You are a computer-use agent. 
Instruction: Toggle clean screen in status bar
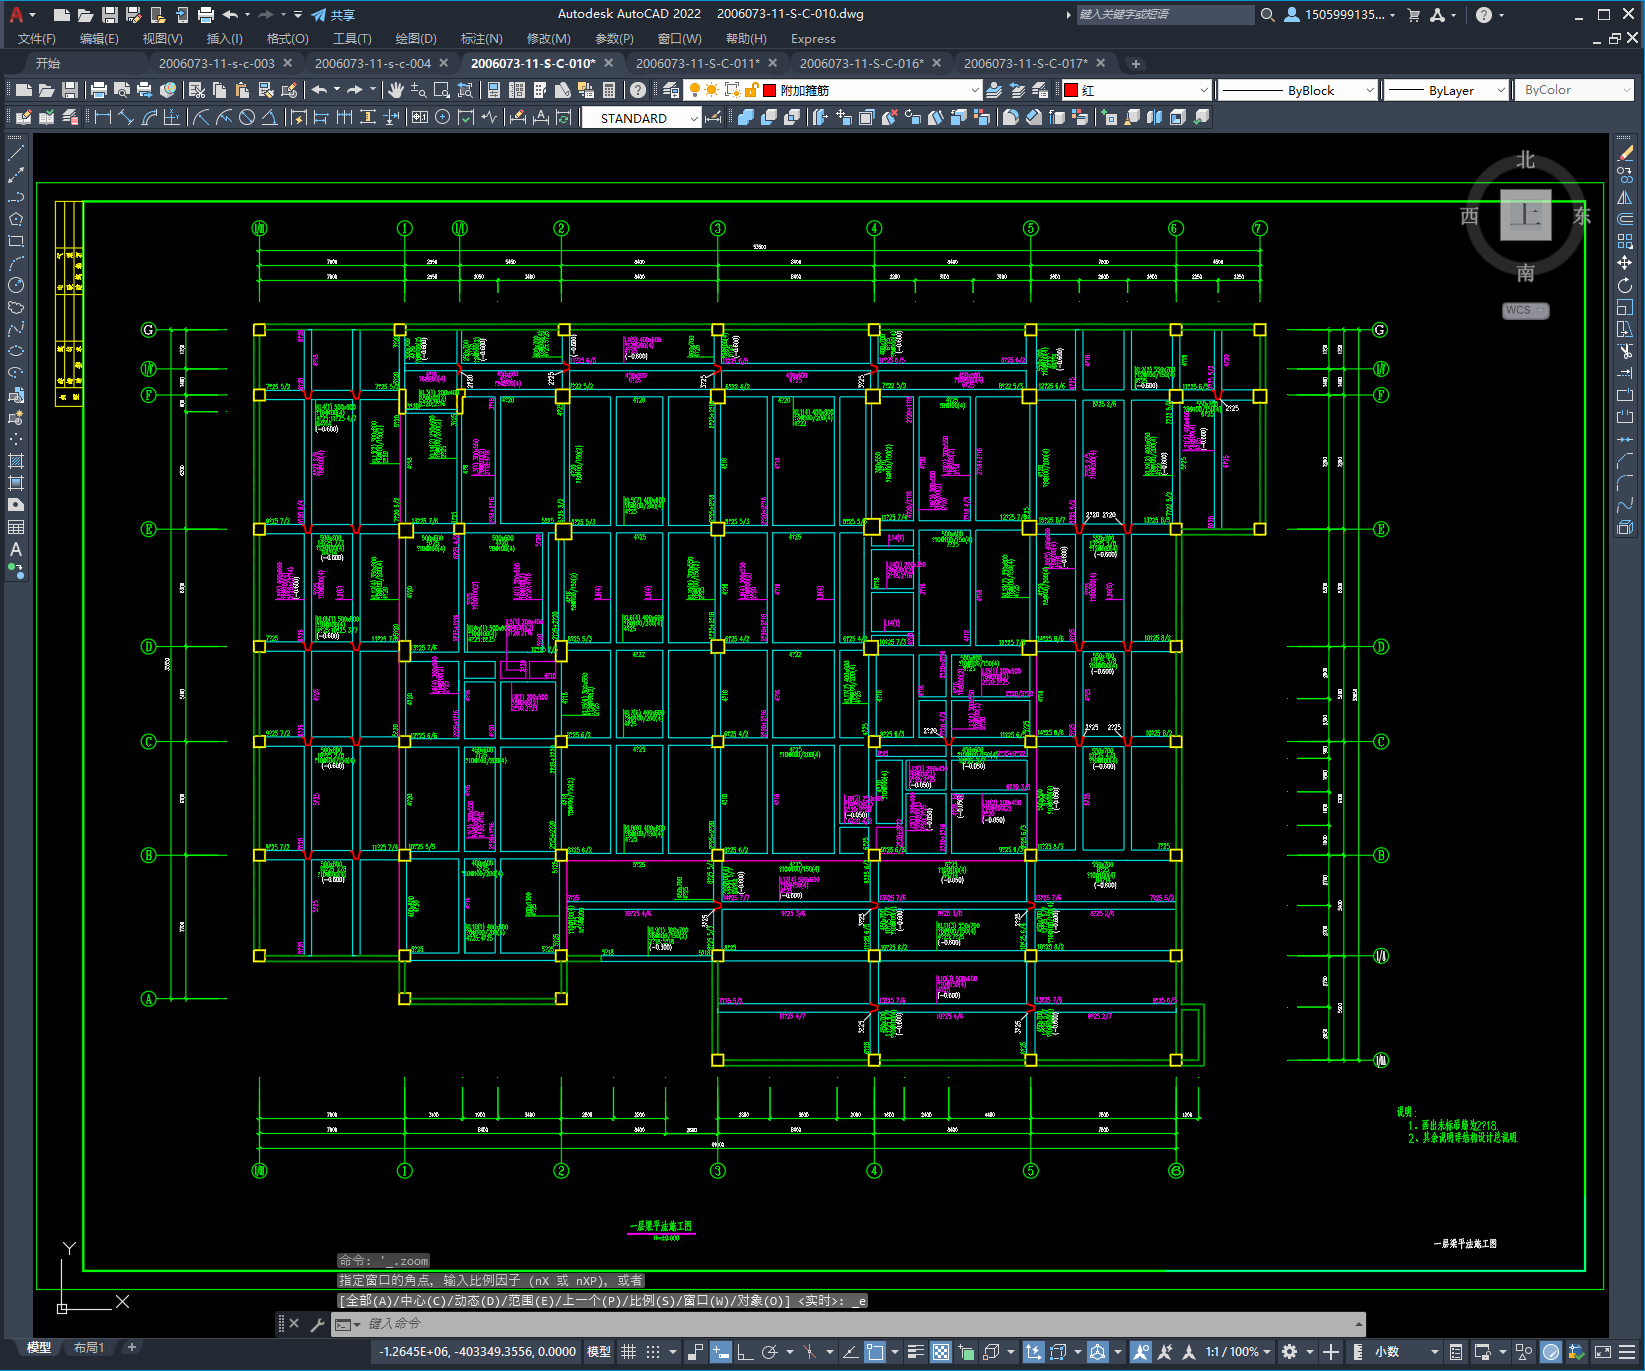pos(1602,1352)
